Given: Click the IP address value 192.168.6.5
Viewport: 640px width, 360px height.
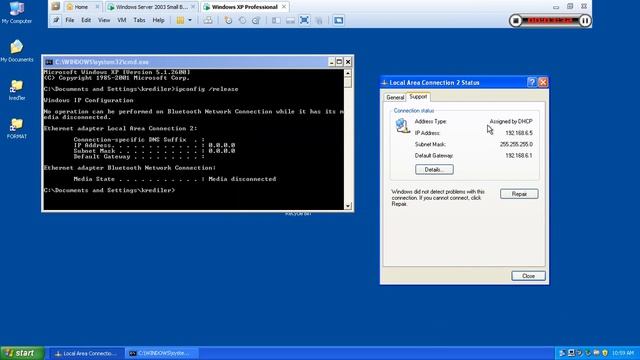Looking at the screenshot, I should 519,133.
